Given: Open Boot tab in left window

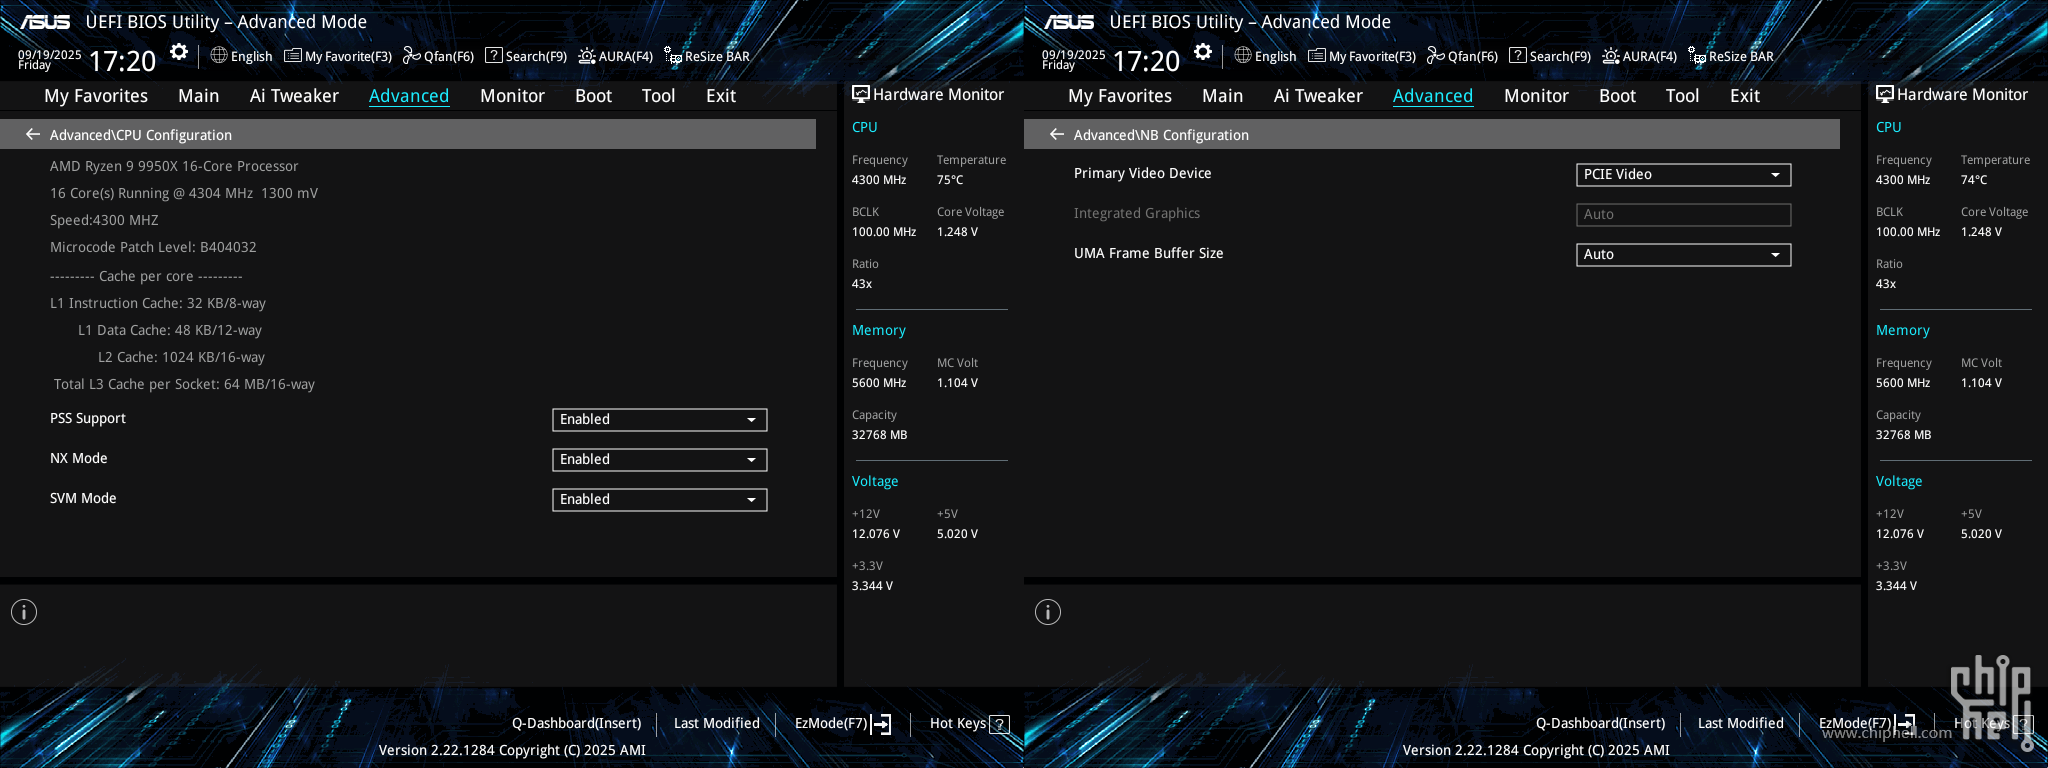Looking at the screenshot, I should click(x=594, y=96).
